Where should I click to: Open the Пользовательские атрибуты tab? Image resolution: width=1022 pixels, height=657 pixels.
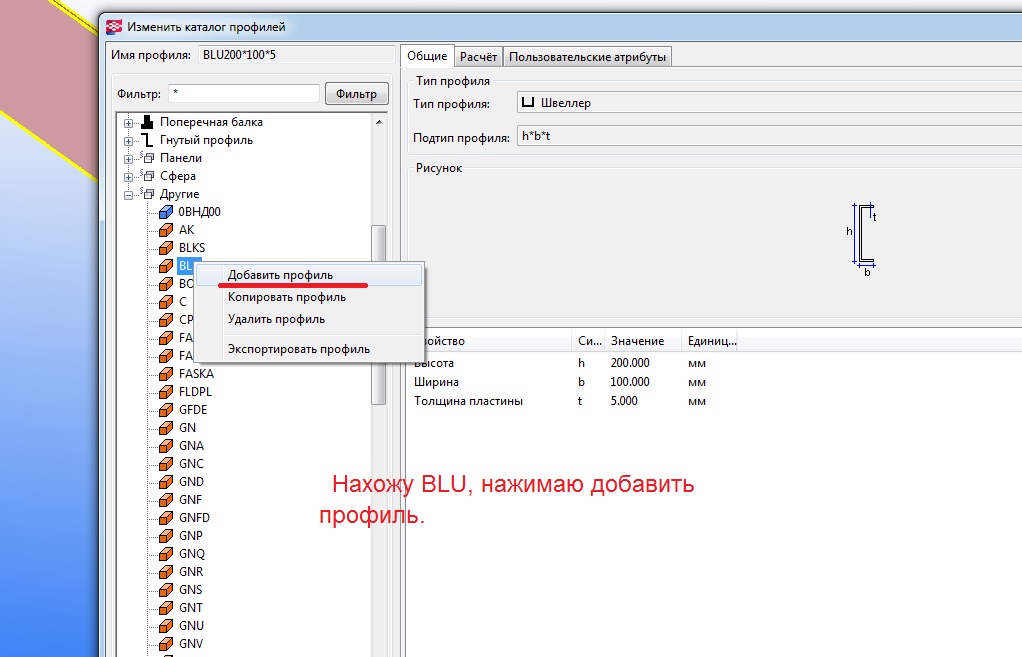[587, 57]
